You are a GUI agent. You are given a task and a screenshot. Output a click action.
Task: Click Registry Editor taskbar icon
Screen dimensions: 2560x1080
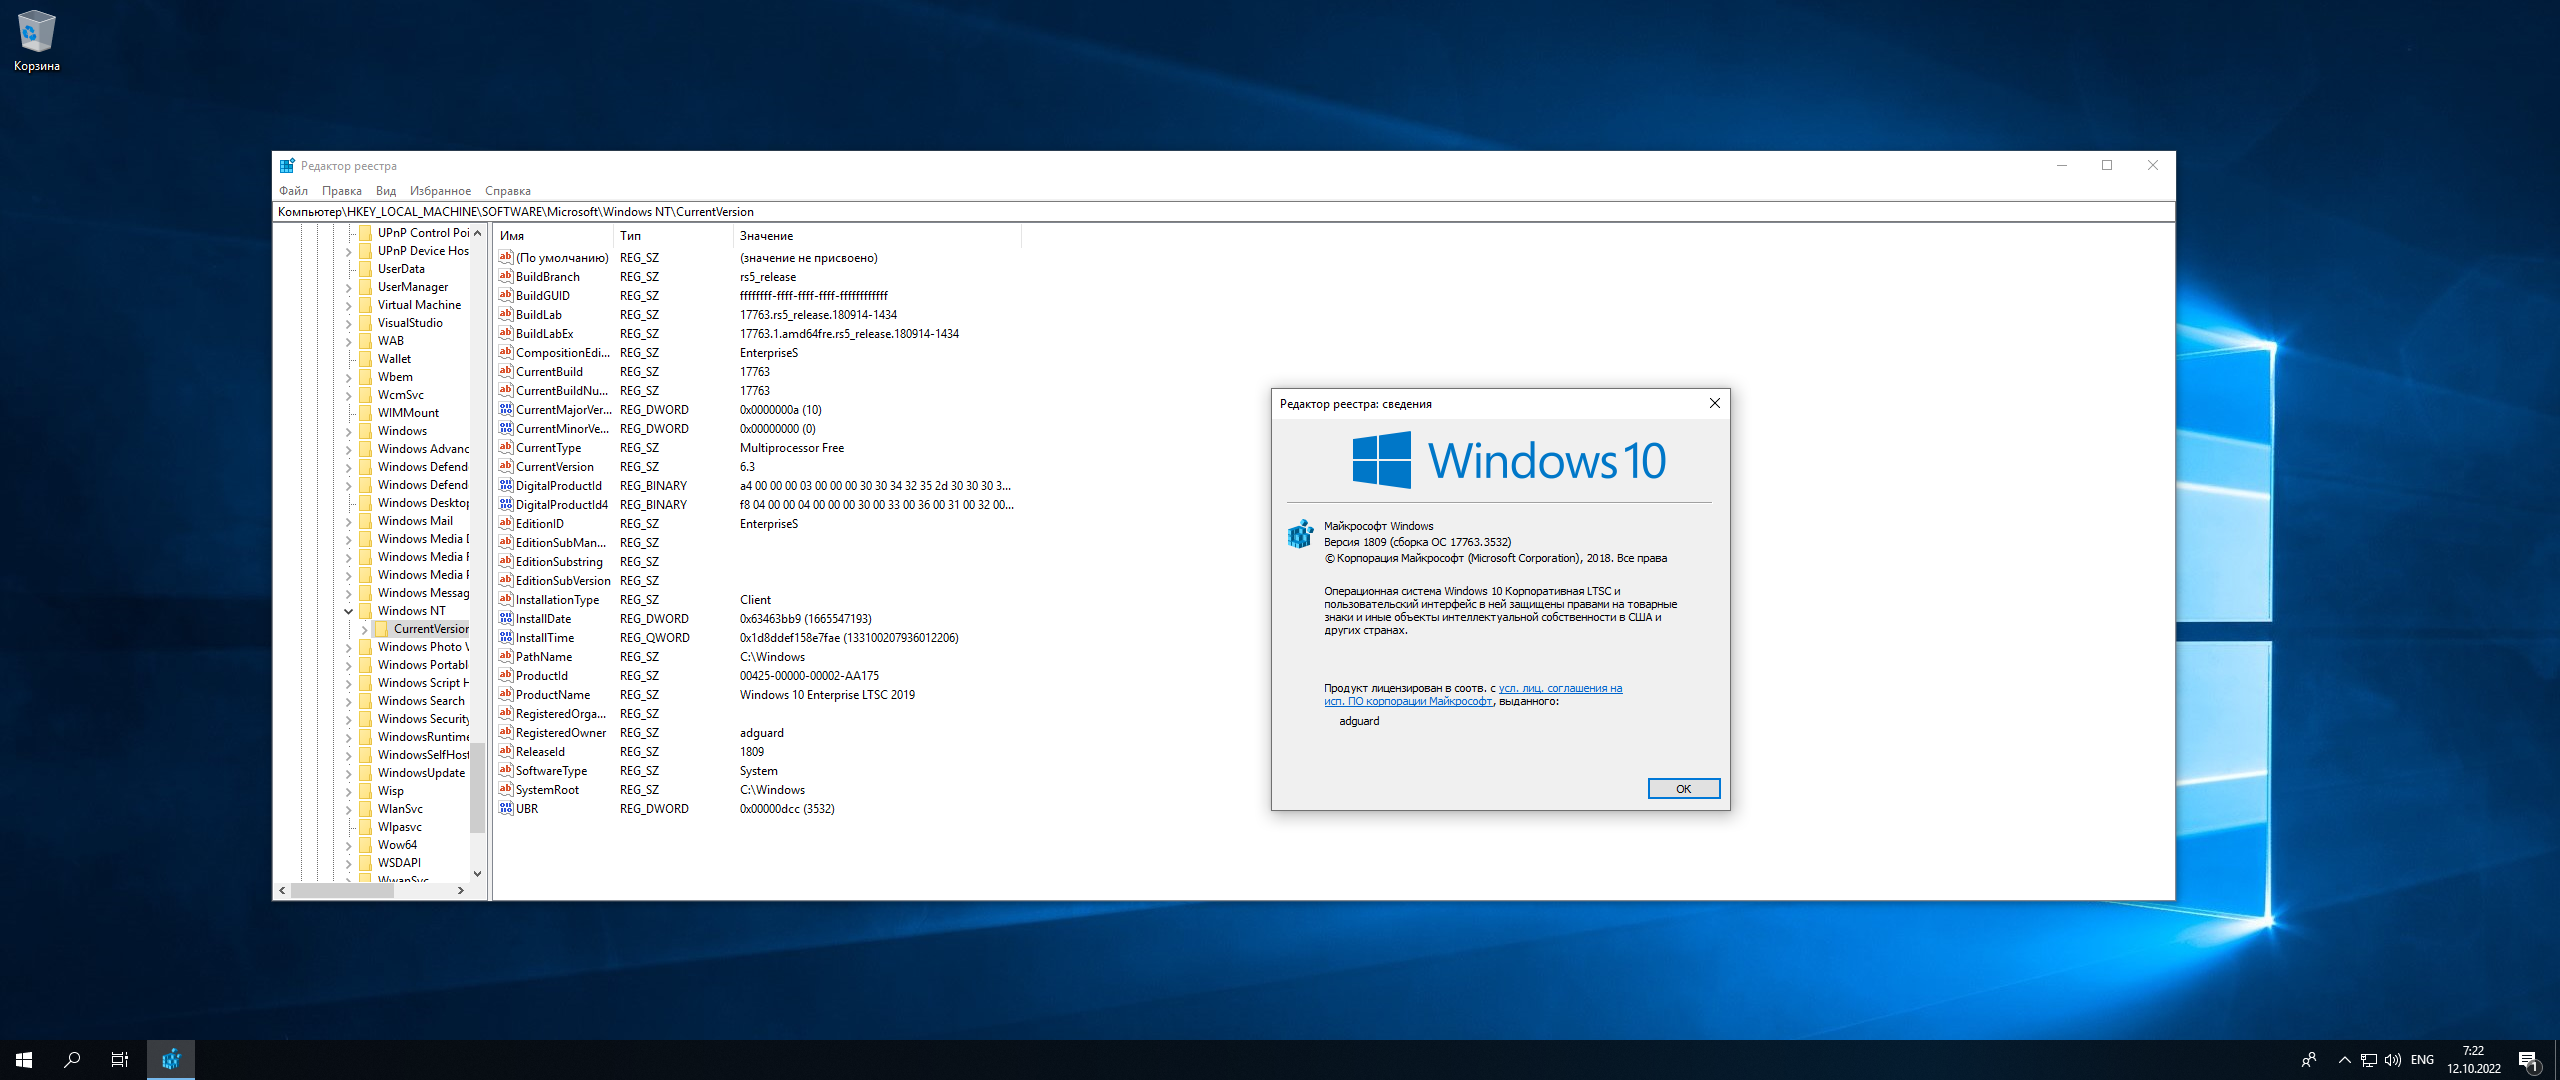point(171,1060)
